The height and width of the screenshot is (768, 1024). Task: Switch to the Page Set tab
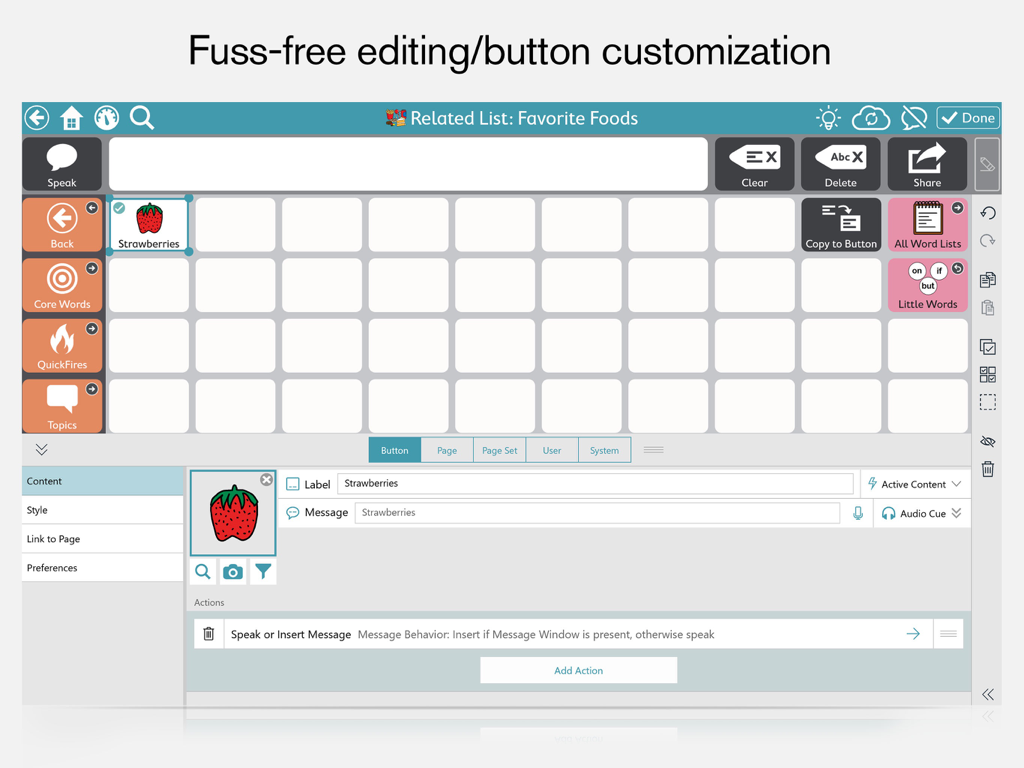(x=499, y=450)
